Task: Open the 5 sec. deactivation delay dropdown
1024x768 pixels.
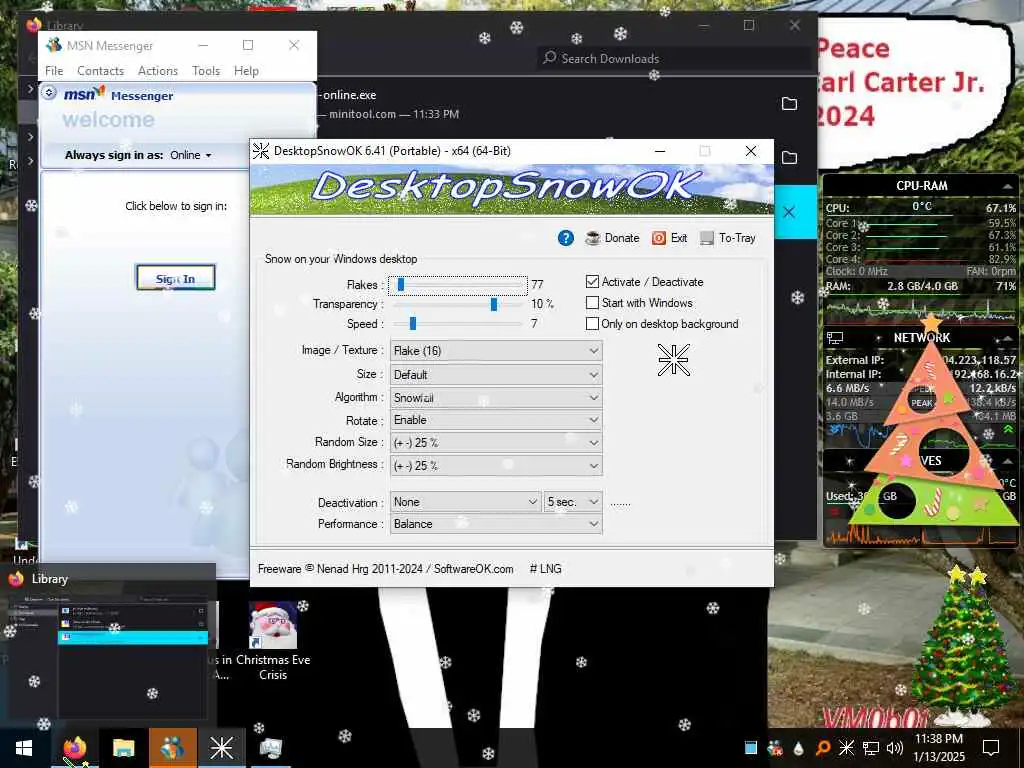Action: tap(573, 502)
